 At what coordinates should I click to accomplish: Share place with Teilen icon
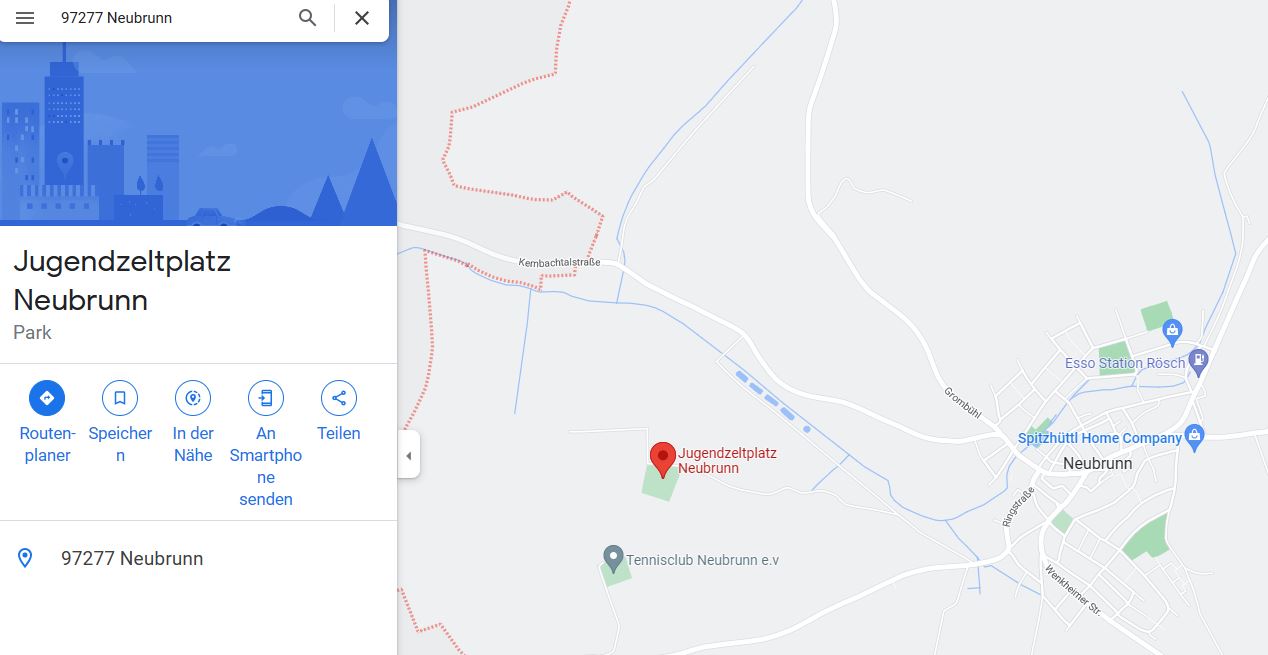(x=339, y=398)
